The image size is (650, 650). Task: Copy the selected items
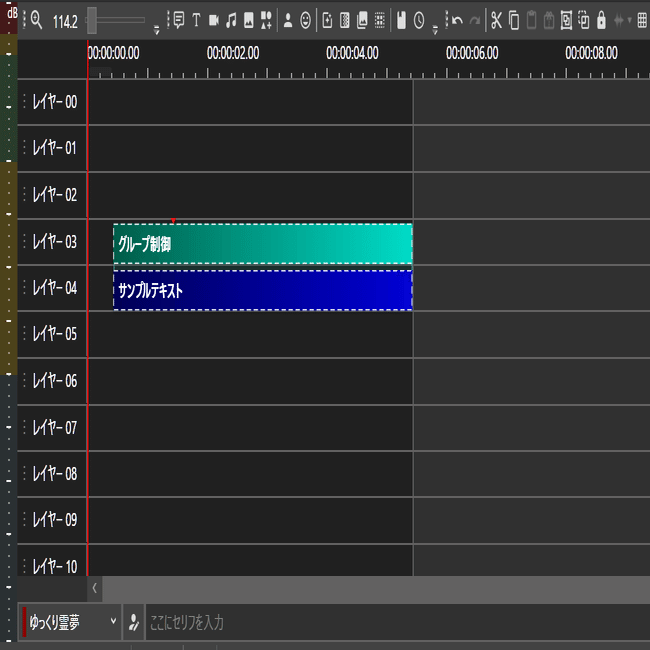(514, 20)
